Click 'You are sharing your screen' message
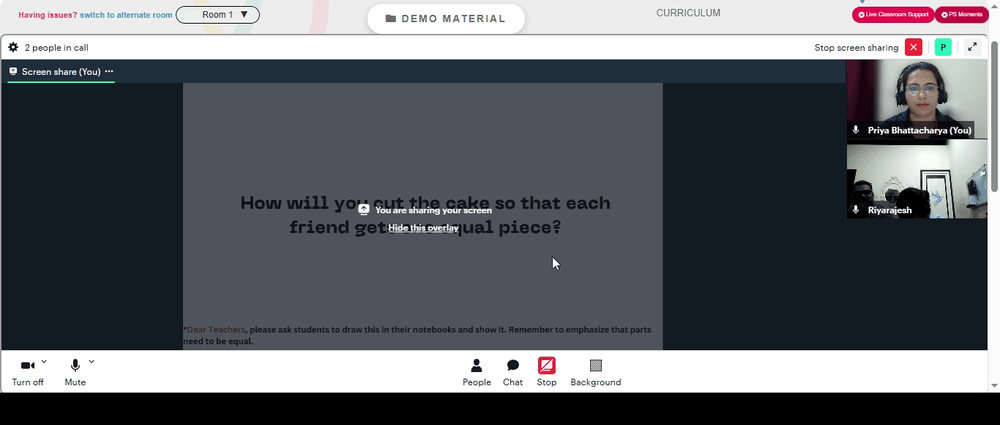The height and width of the screenshot is (425, 1000). coord(434,210)
